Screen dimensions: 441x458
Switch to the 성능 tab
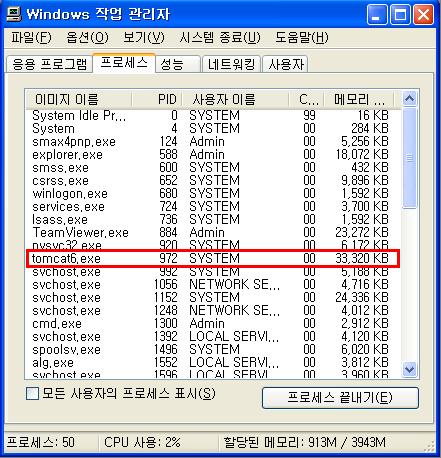178,64
